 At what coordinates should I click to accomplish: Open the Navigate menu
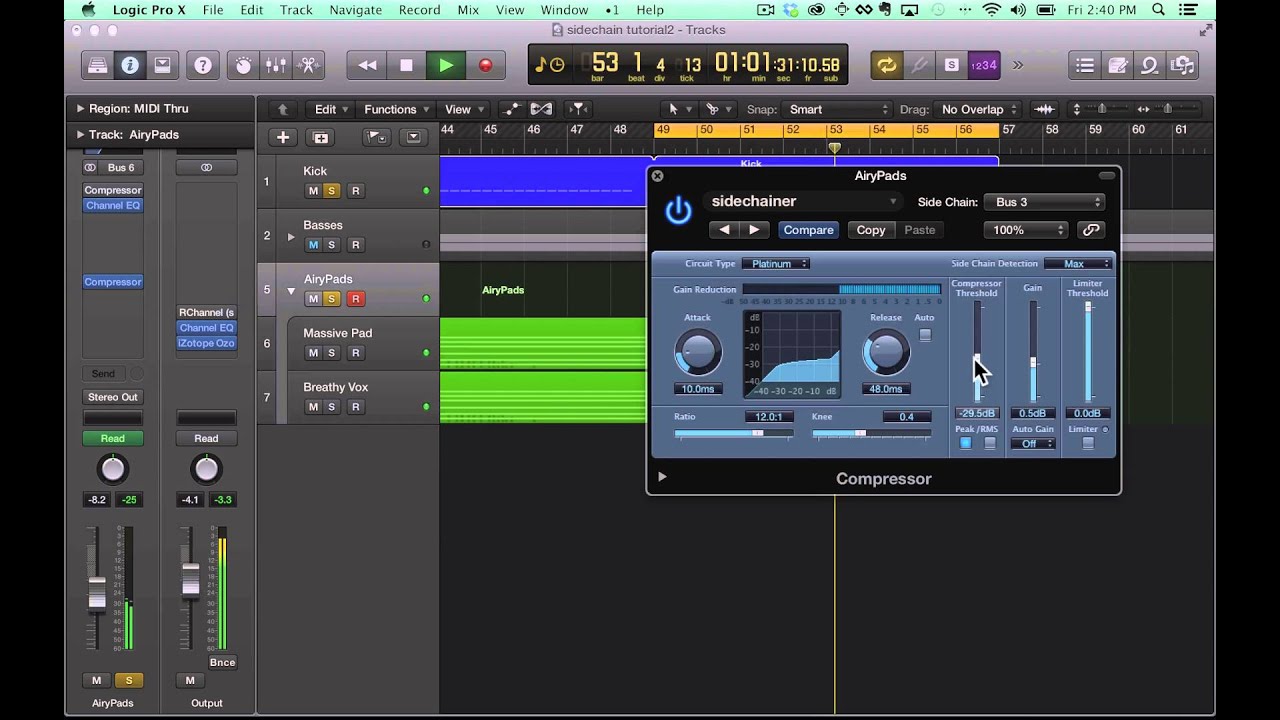pyautogui.click(x=356, y=10)
